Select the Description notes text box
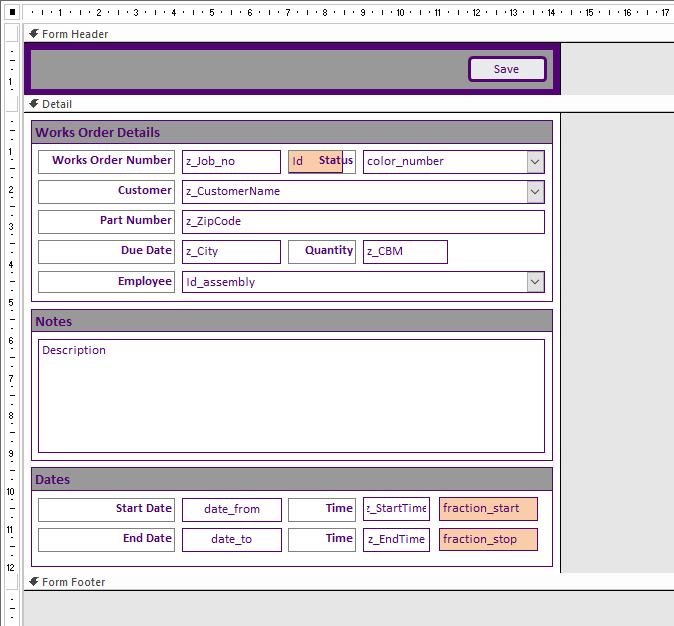 click(x=291, y=396)
